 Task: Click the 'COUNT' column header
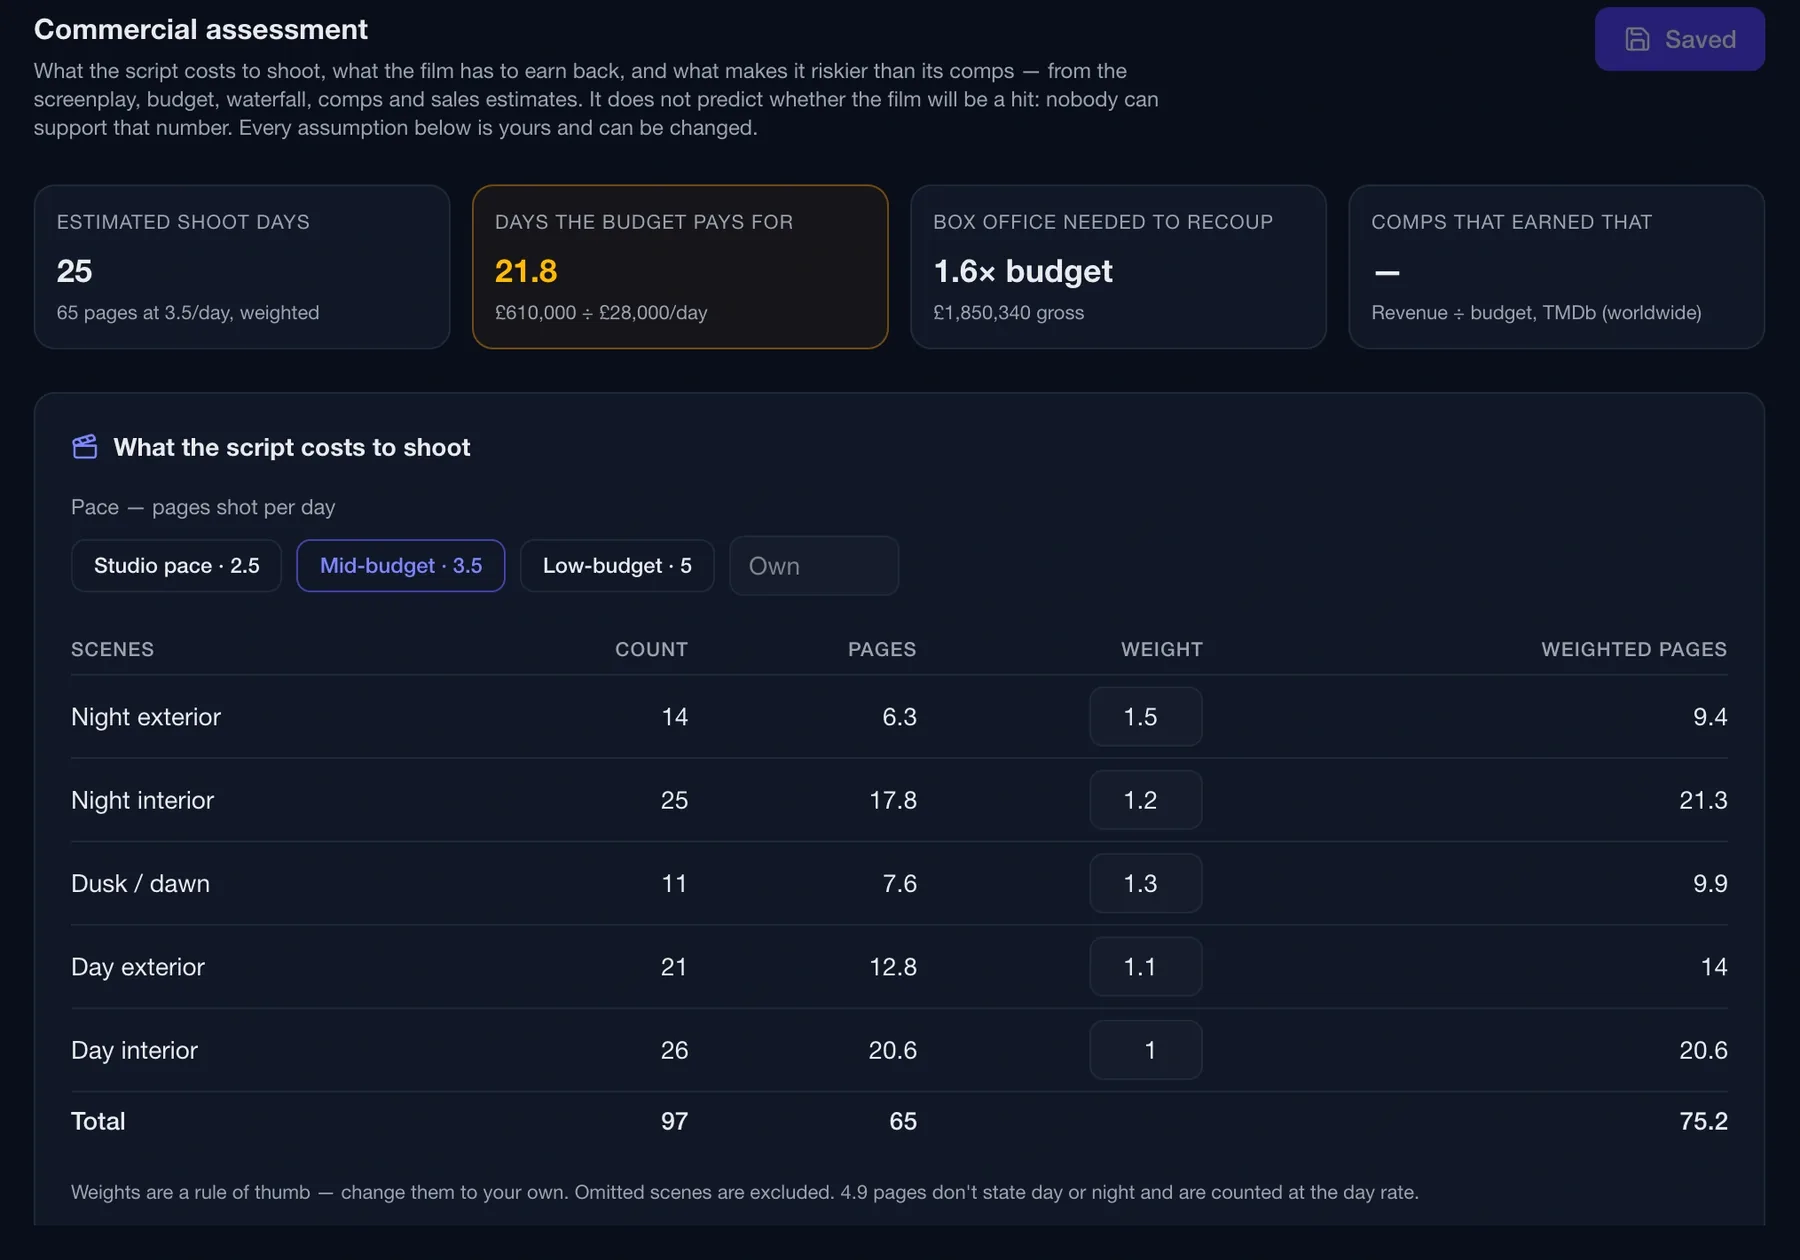(651, 649)
